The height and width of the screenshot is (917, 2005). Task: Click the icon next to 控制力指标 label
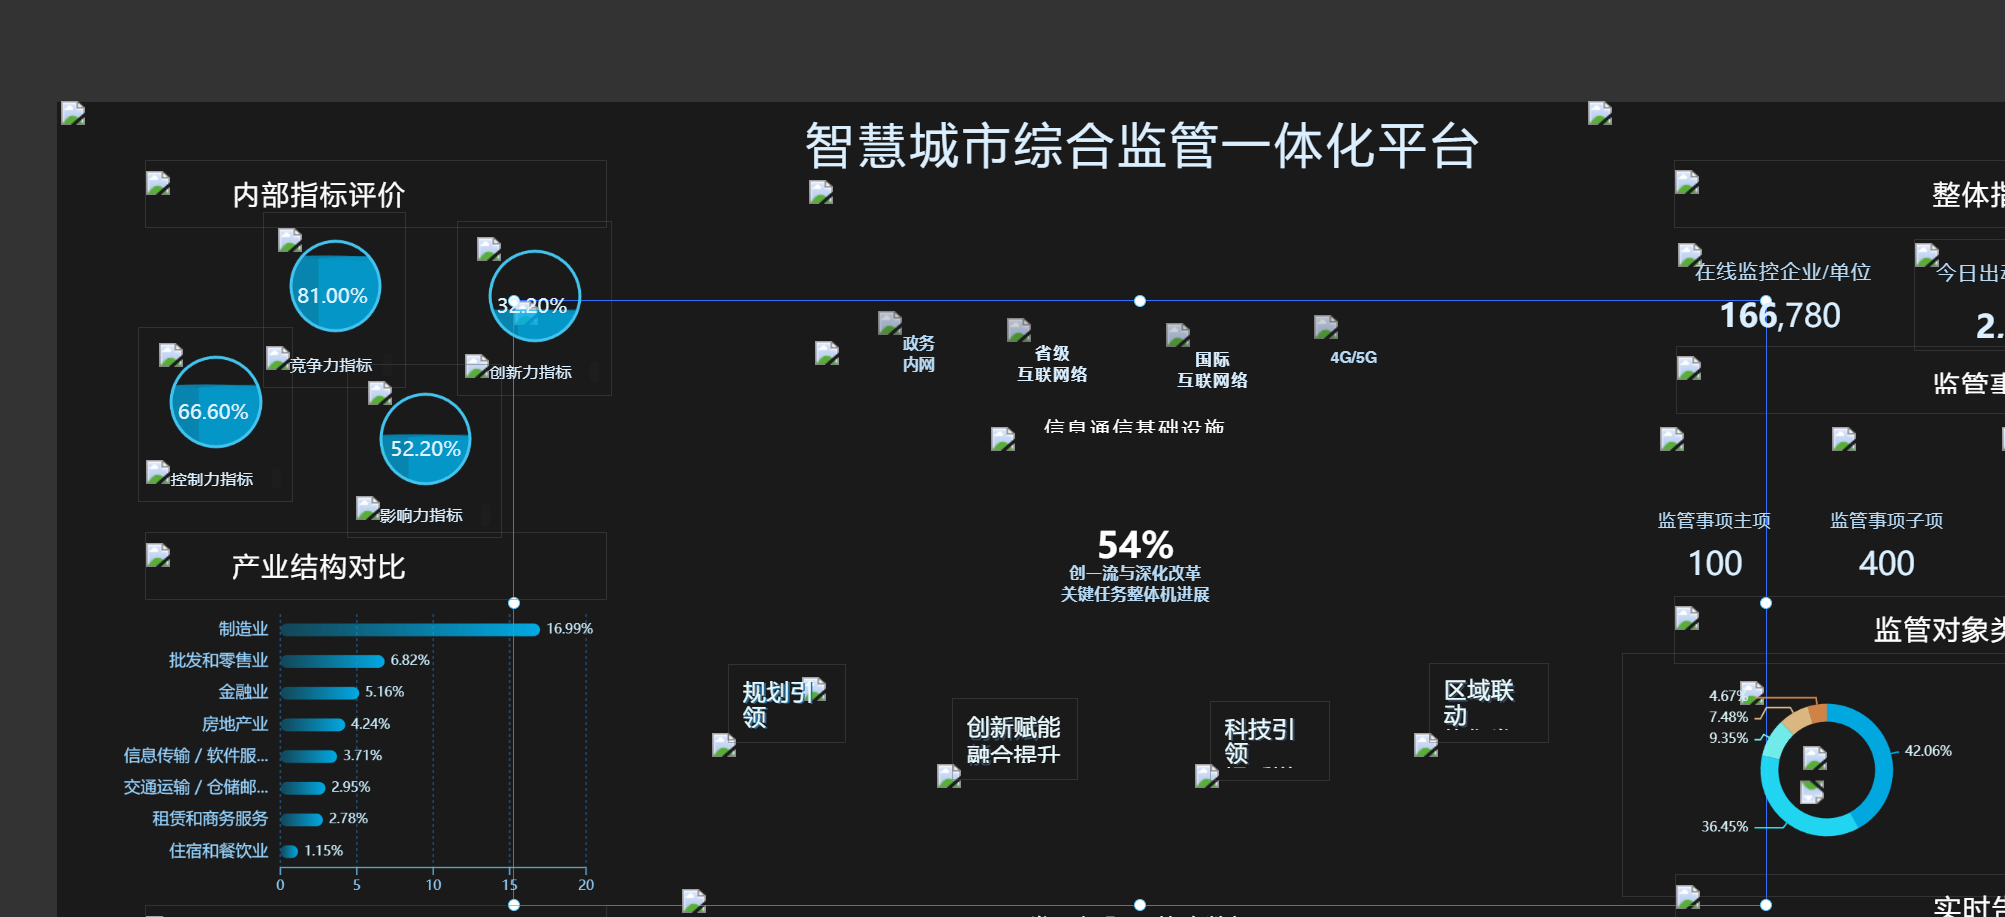(158, 472)
